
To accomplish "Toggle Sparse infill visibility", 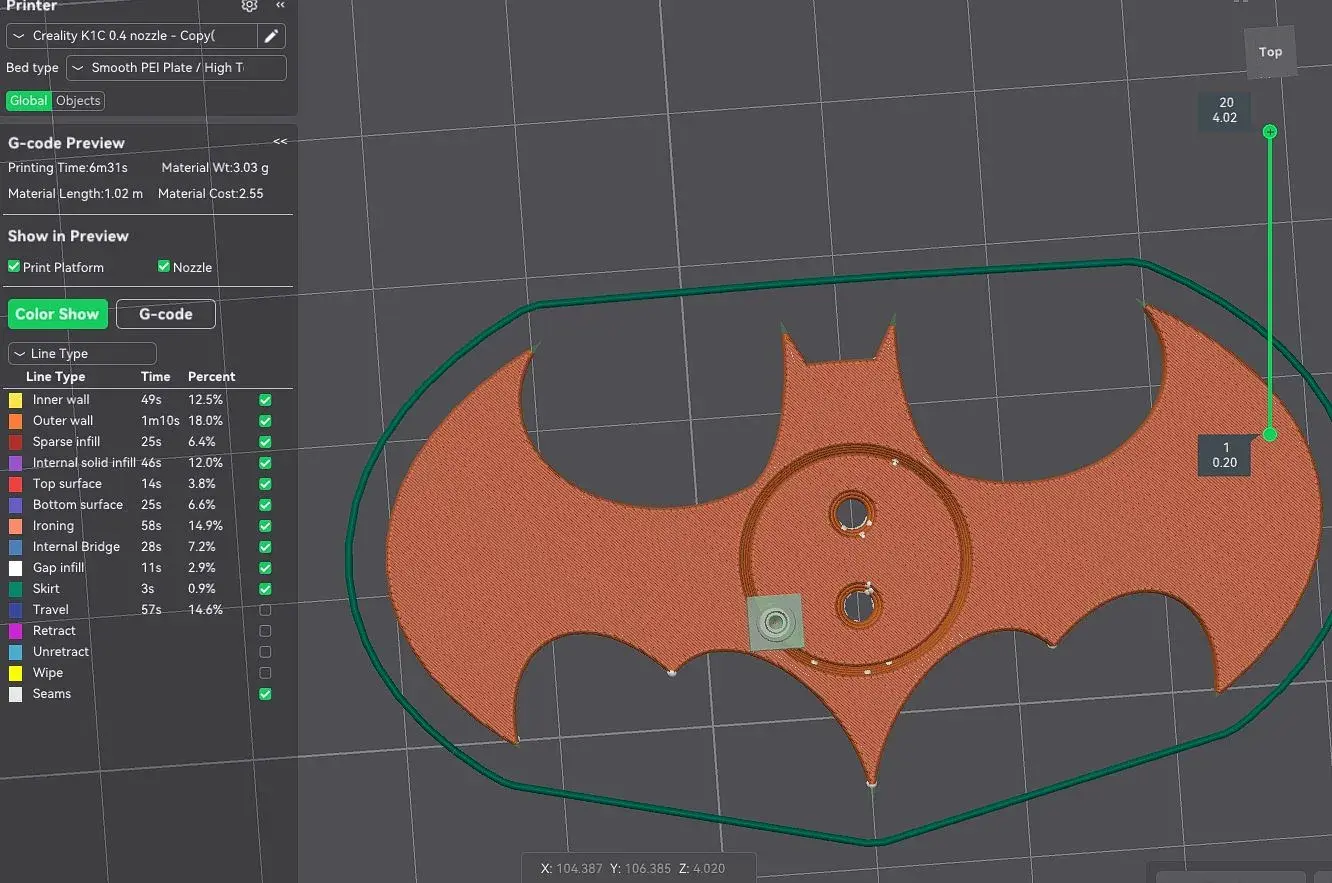I will click(265, 442).
